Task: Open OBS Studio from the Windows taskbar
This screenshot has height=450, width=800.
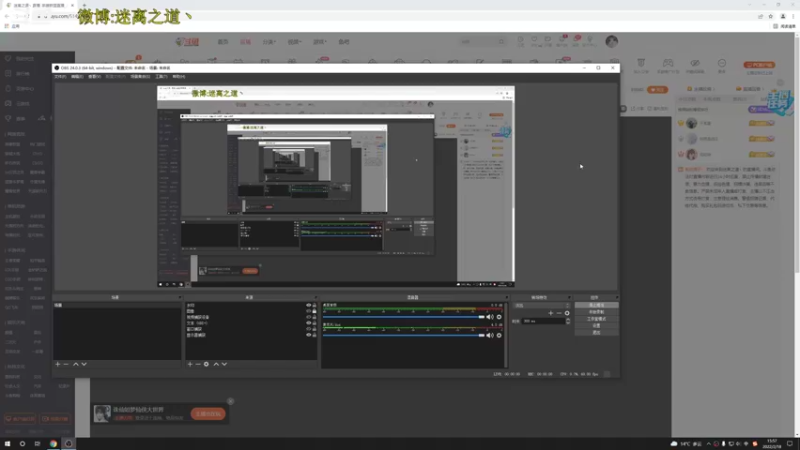Action: pyautogui.click(x=68, y=443)
